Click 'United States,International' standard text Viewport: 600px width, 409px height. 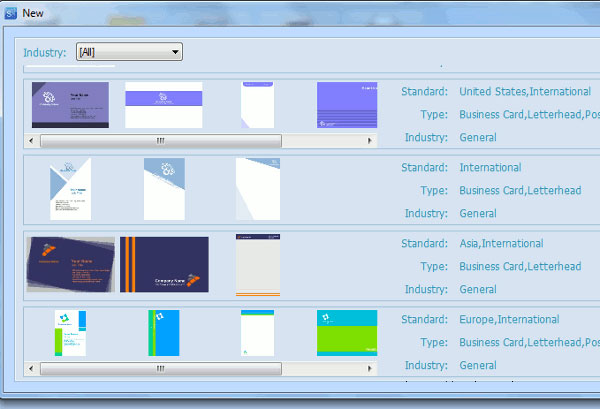coord(525,91)
